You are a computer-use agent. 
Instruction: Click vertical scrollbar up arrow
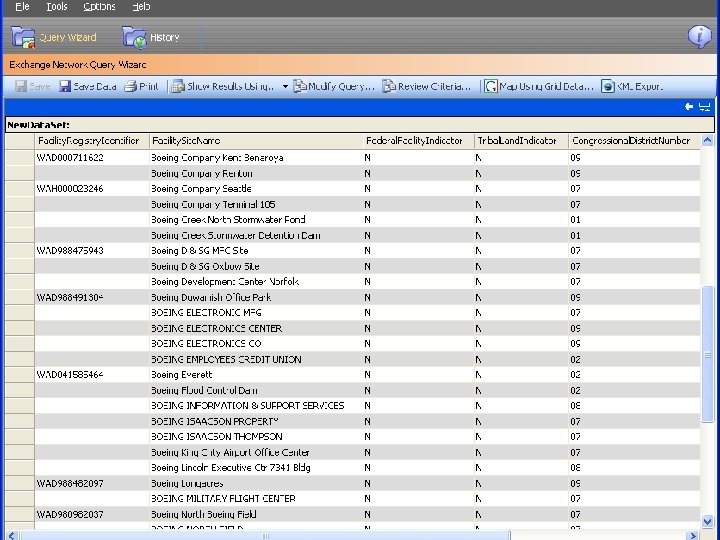pos(708,141)
